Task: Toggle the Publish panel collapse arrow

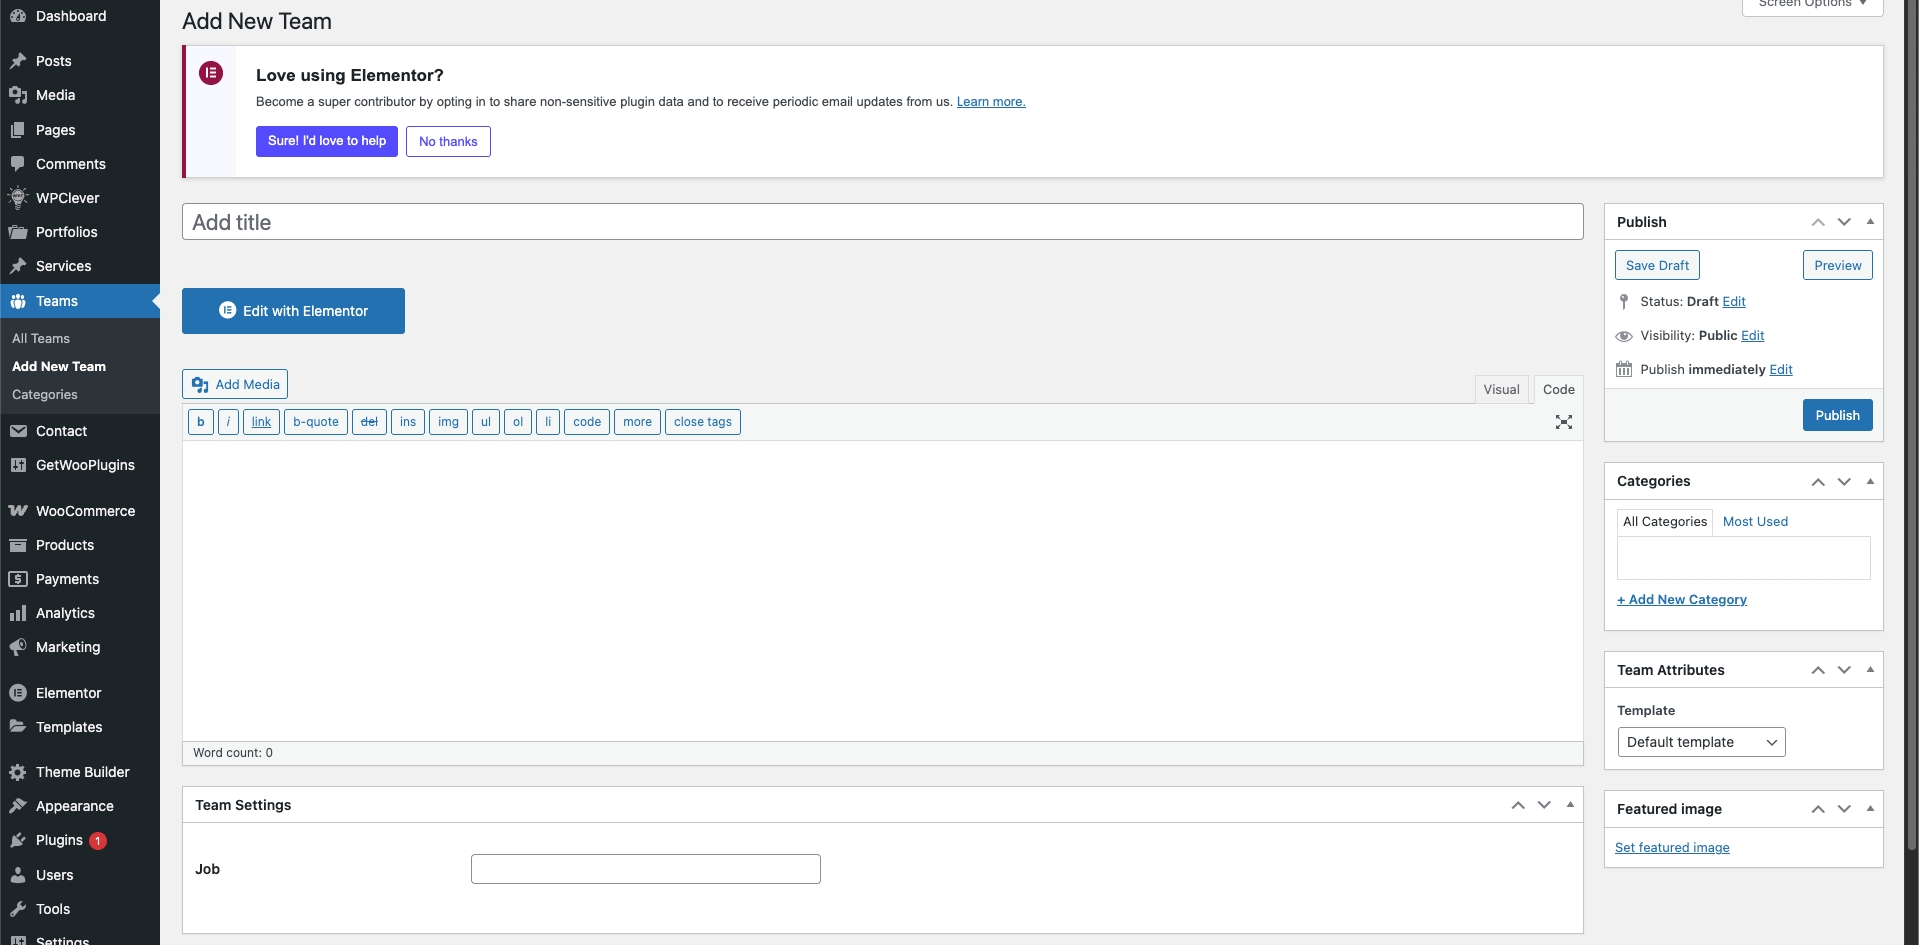Action: [1870, 221]
